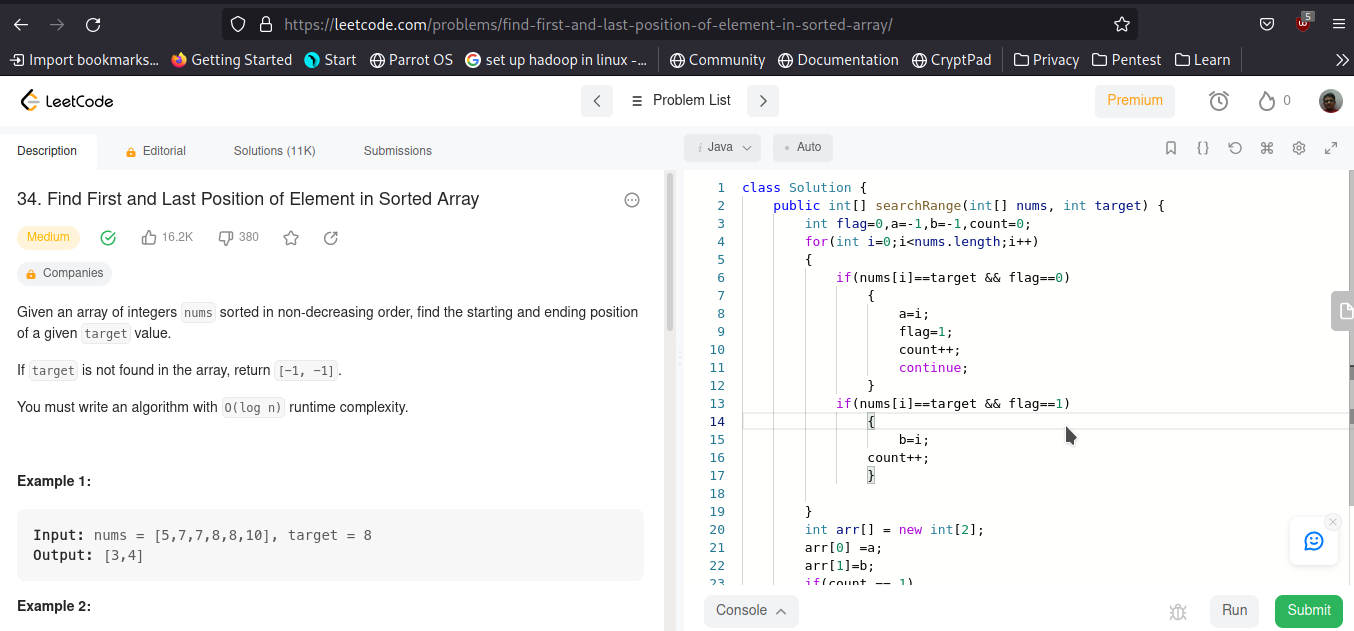Click Import bookmarks shortcut
The image size is (1354, 631).
84,60
